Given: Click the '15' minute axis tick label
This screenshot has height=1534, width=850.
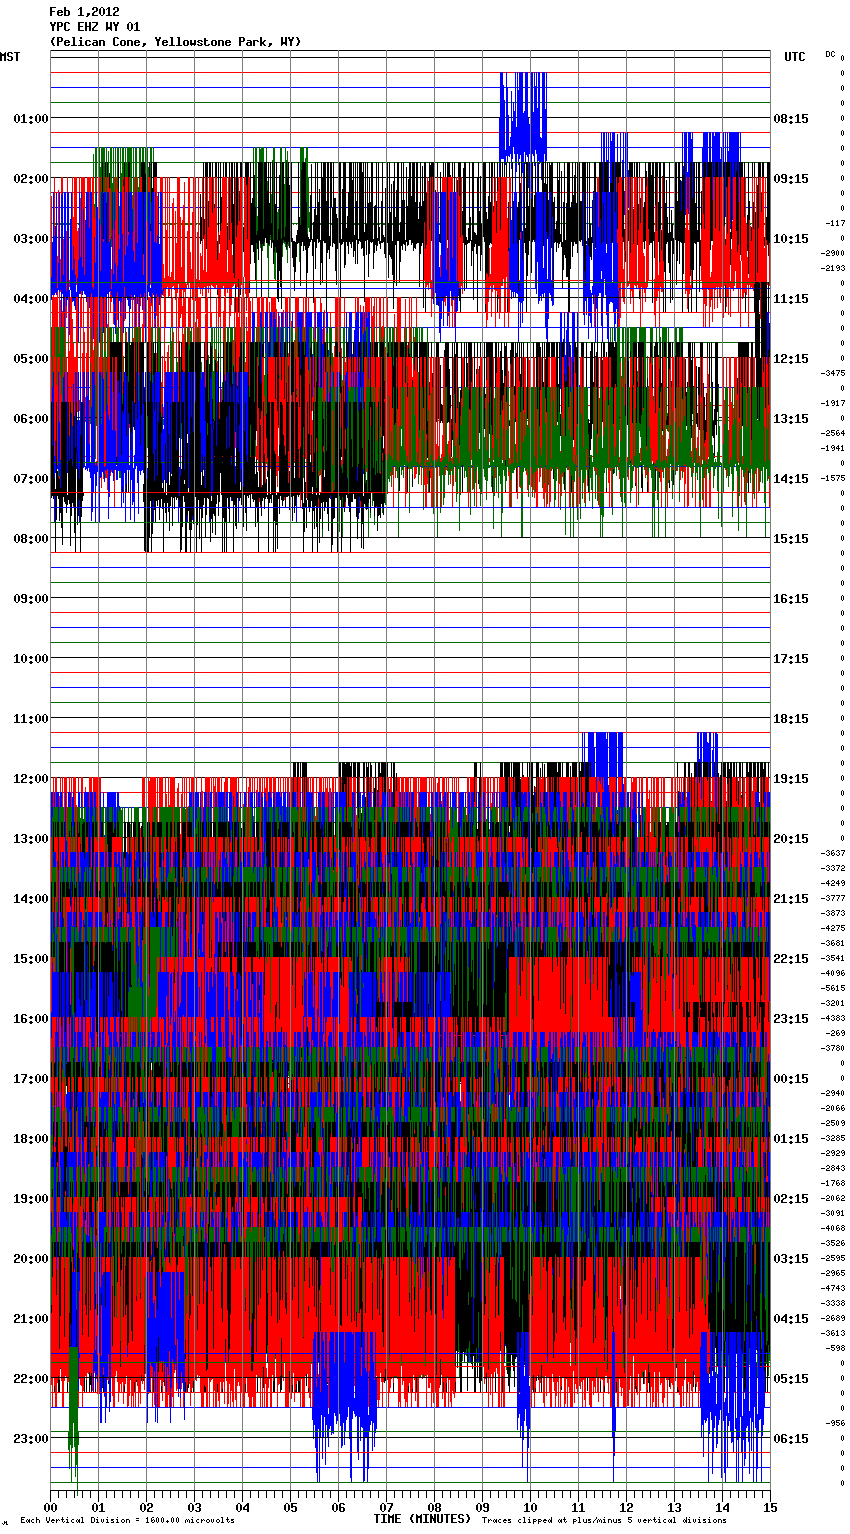Looking at the screenshot, I should (770, 1506).
